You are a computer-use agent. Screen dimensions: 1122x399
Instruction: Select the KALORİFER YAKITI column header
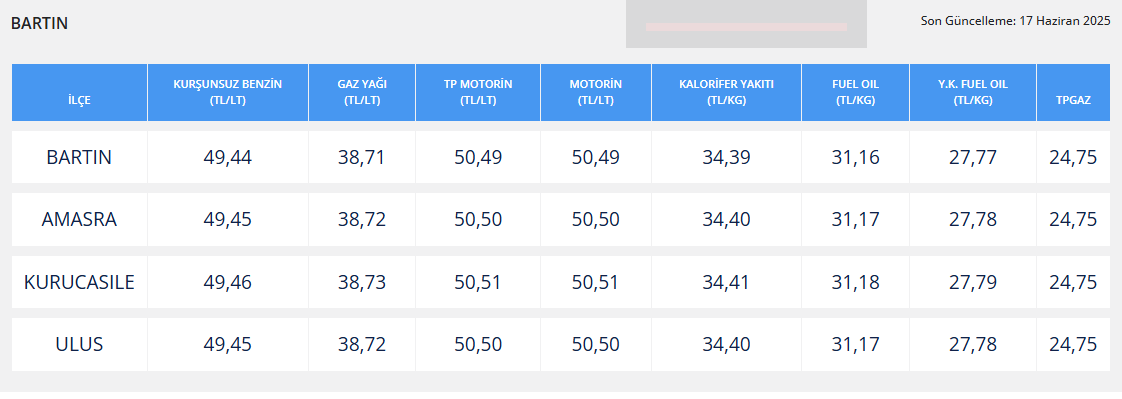(726, 92)
